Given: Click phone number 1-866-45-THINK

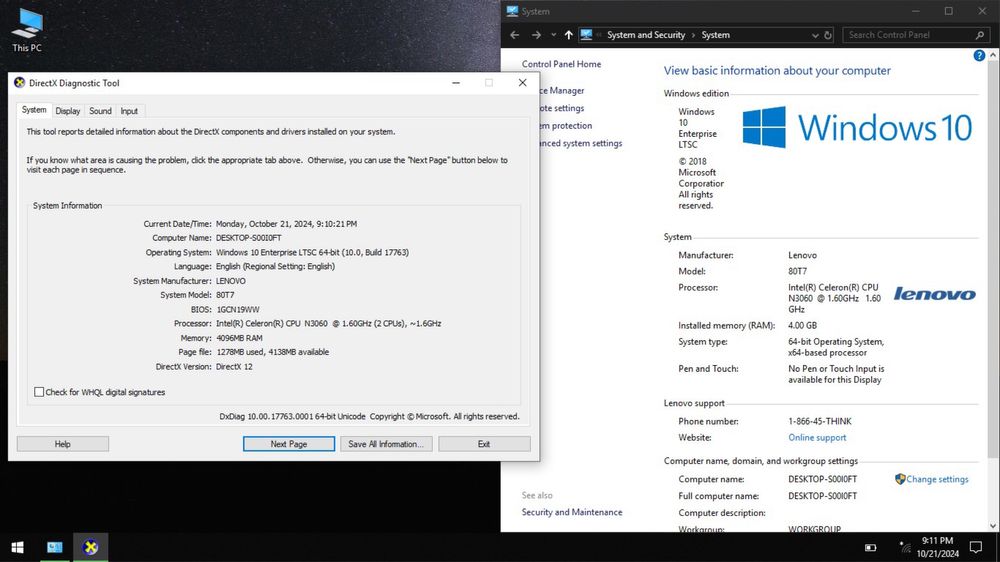Looking at the screenshot, I should tap(820, 422).
